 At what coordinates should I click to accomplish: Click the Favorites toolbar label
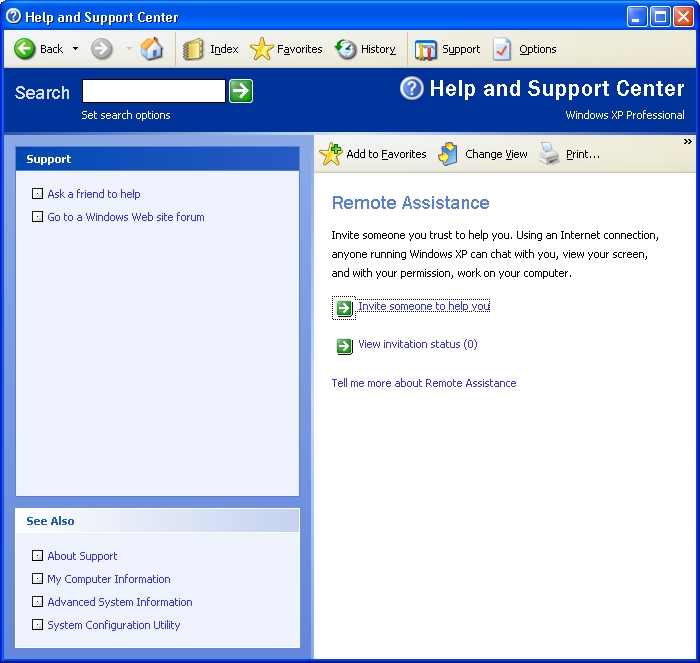tap(300, 49)
